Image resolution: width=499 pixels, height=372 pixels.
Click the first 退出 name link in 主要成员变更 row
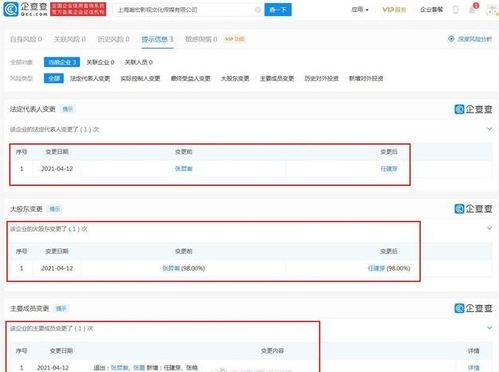[119, 368]
